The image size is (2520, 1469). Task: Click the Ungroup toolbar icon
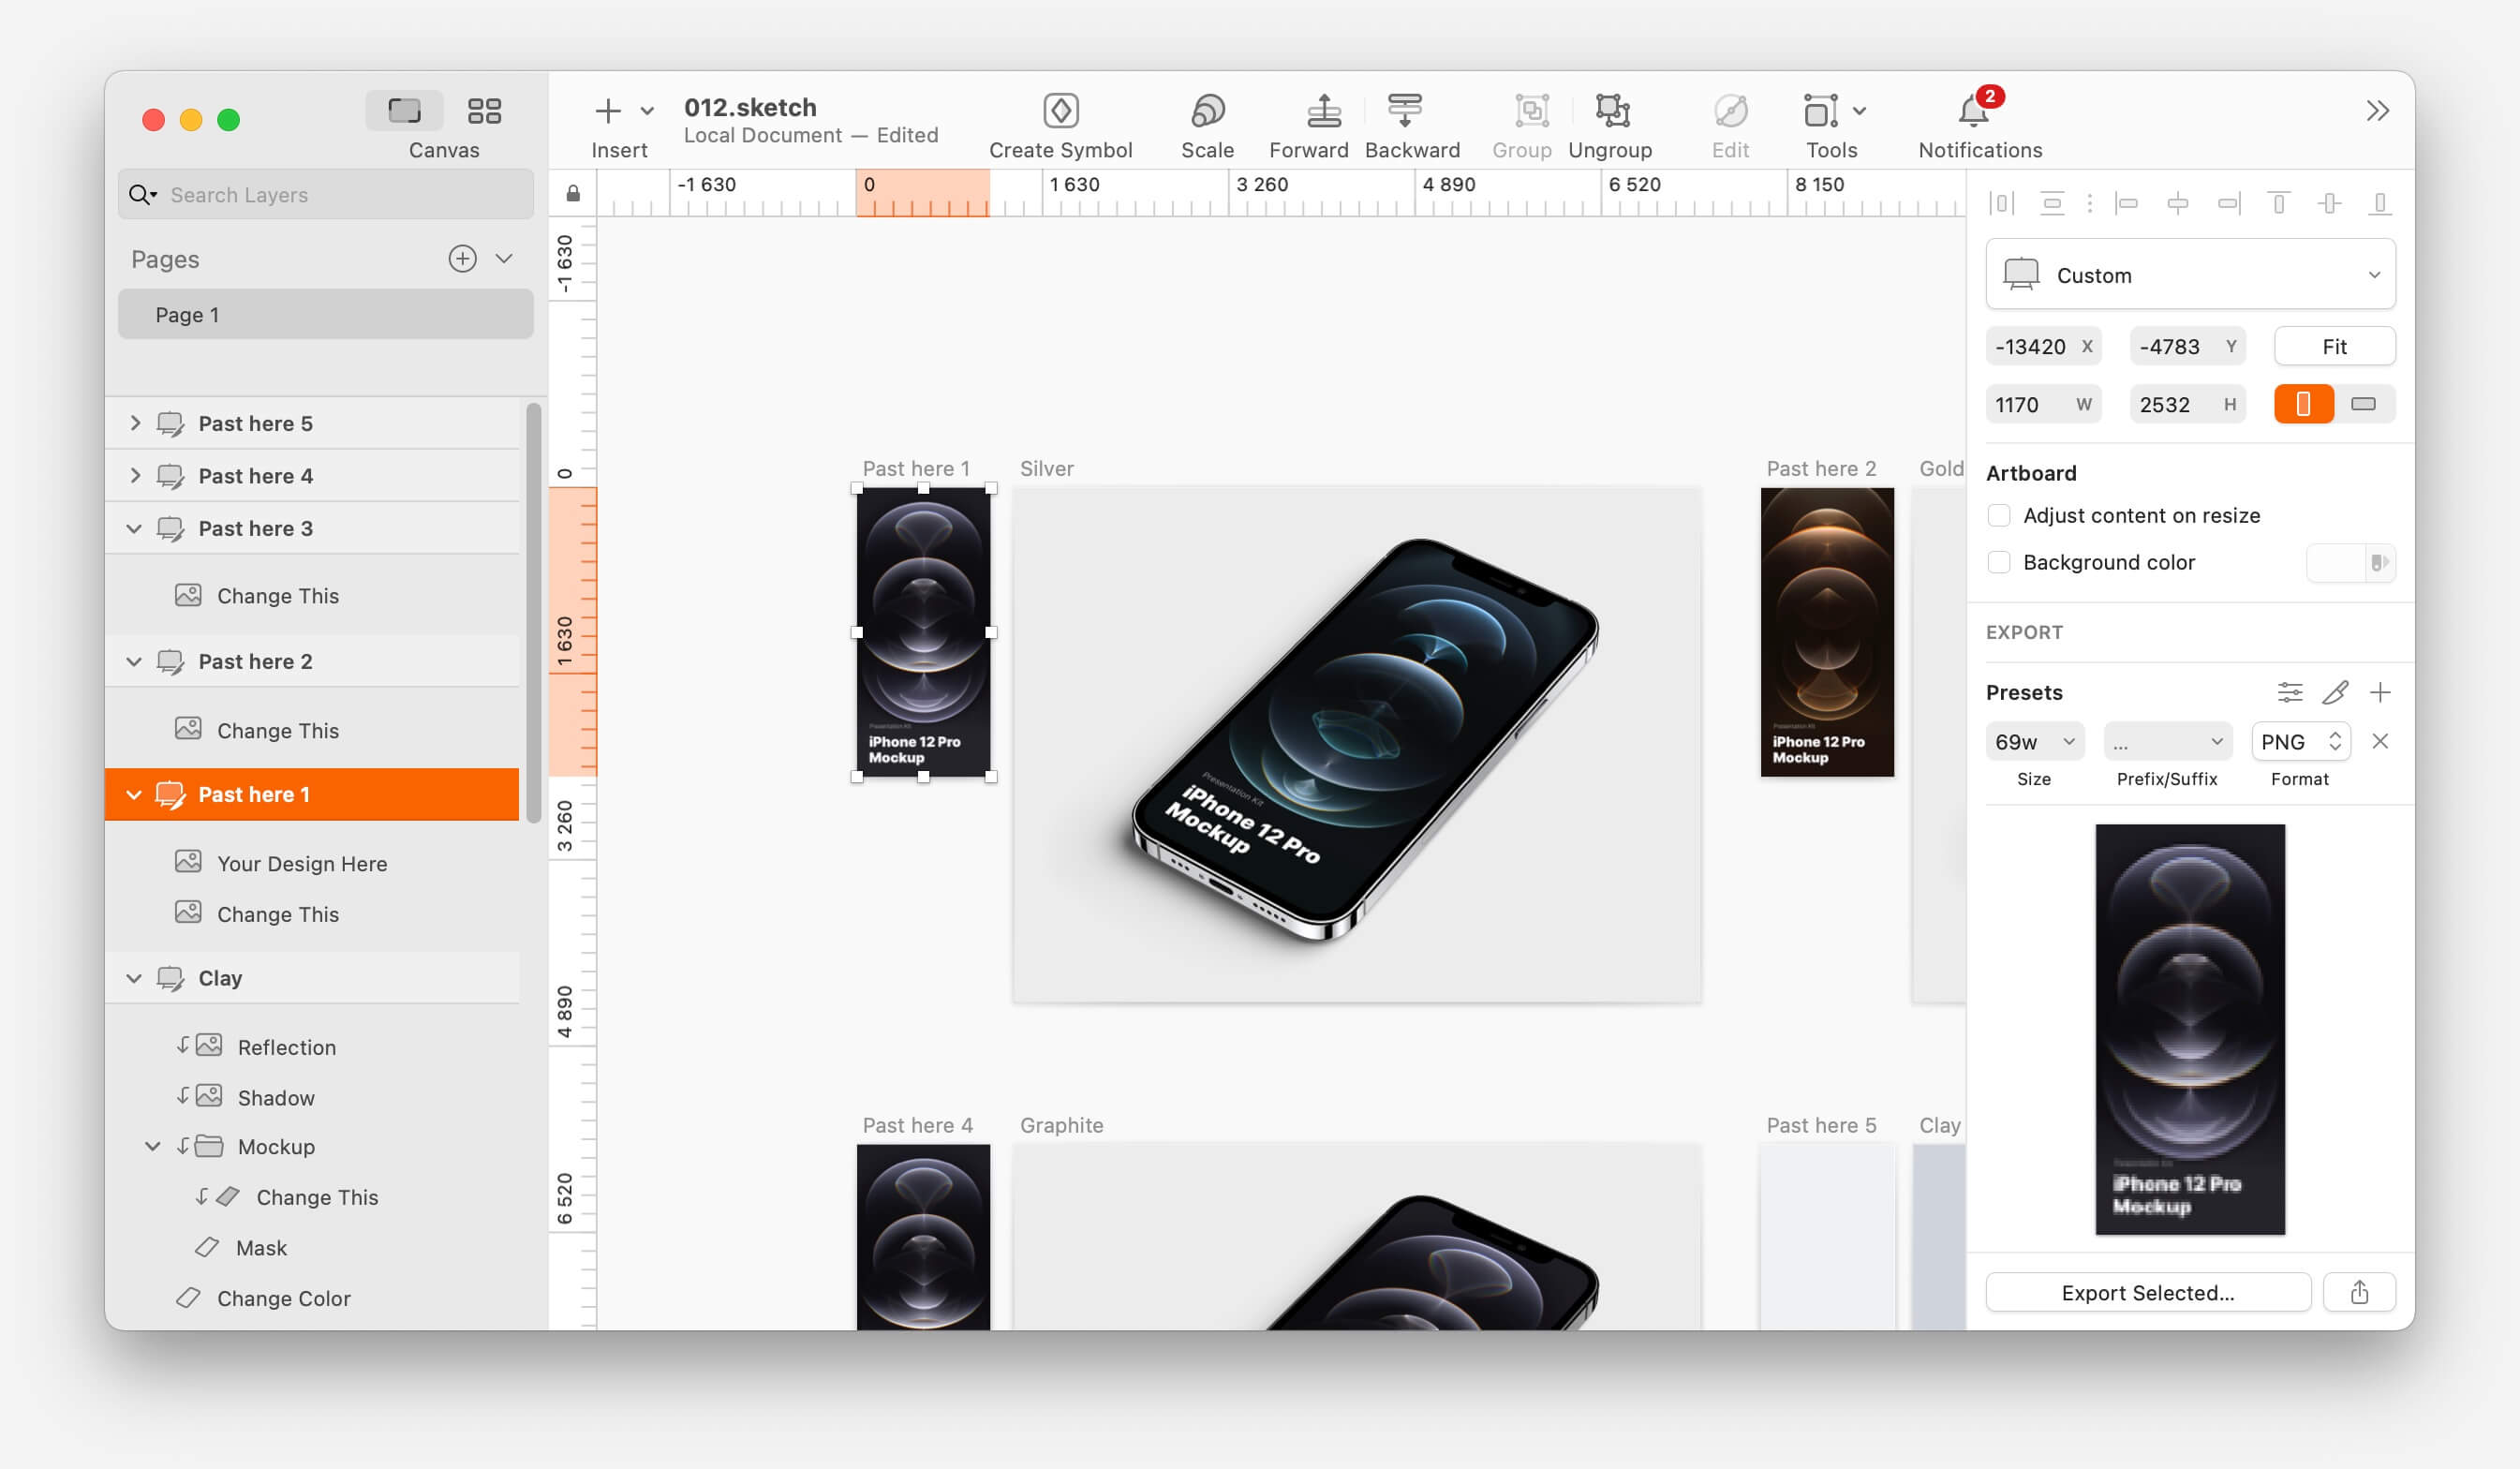click(x=1612, y=110)
